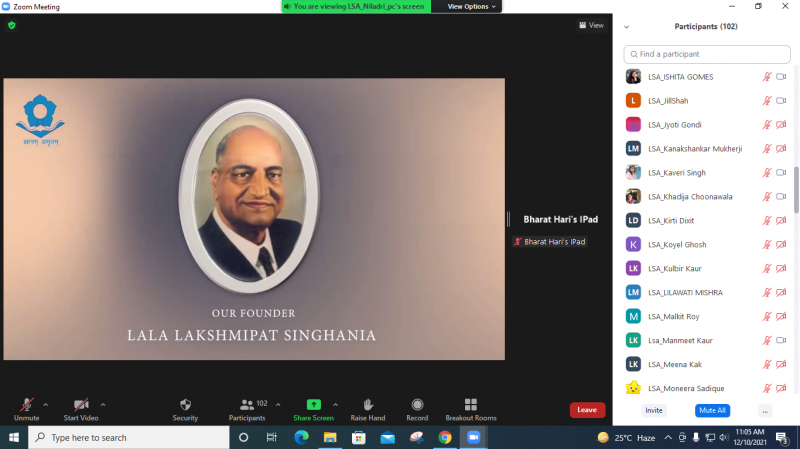Click the participants list scrollbar
800x449 pixels.
pyautogui.click(x=796, y=190)
